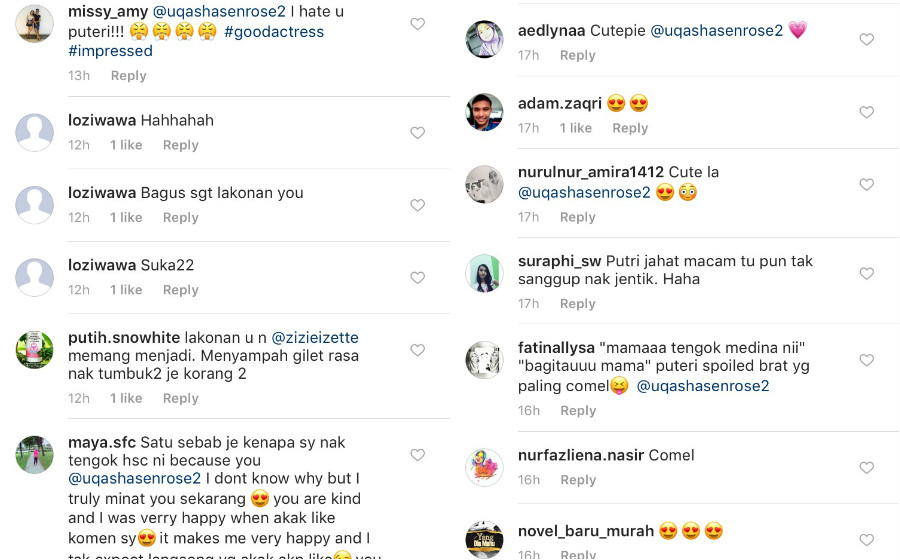Screen dimensions: 900x560
Task: Heart the nurfazliena.nasir Comel comment
Action: click(x=866, y=468)
